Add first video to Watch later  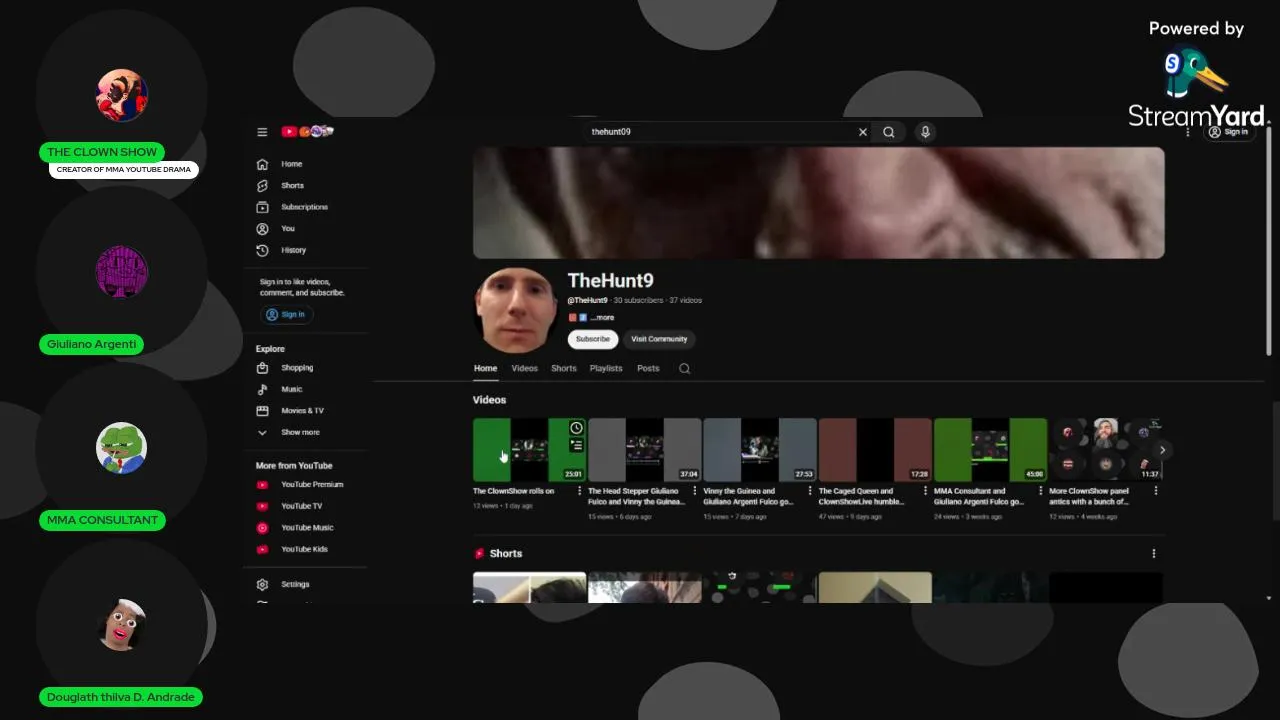tap(577, 428)
